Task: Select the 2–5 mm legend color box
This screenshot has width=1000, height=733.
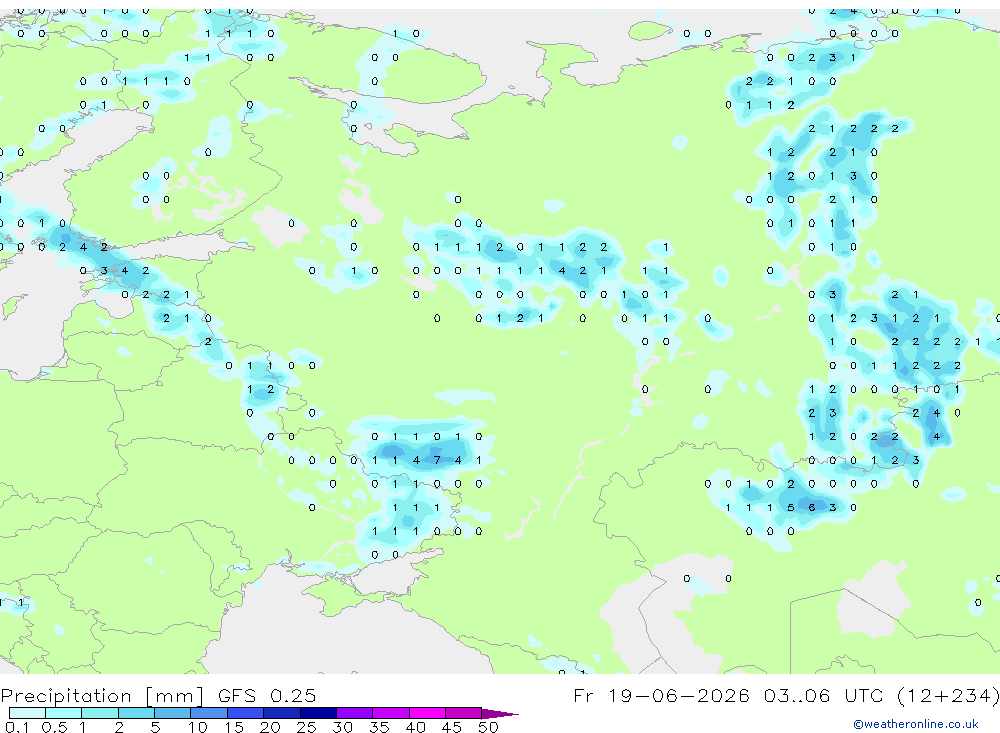Action: click(136, 713)
